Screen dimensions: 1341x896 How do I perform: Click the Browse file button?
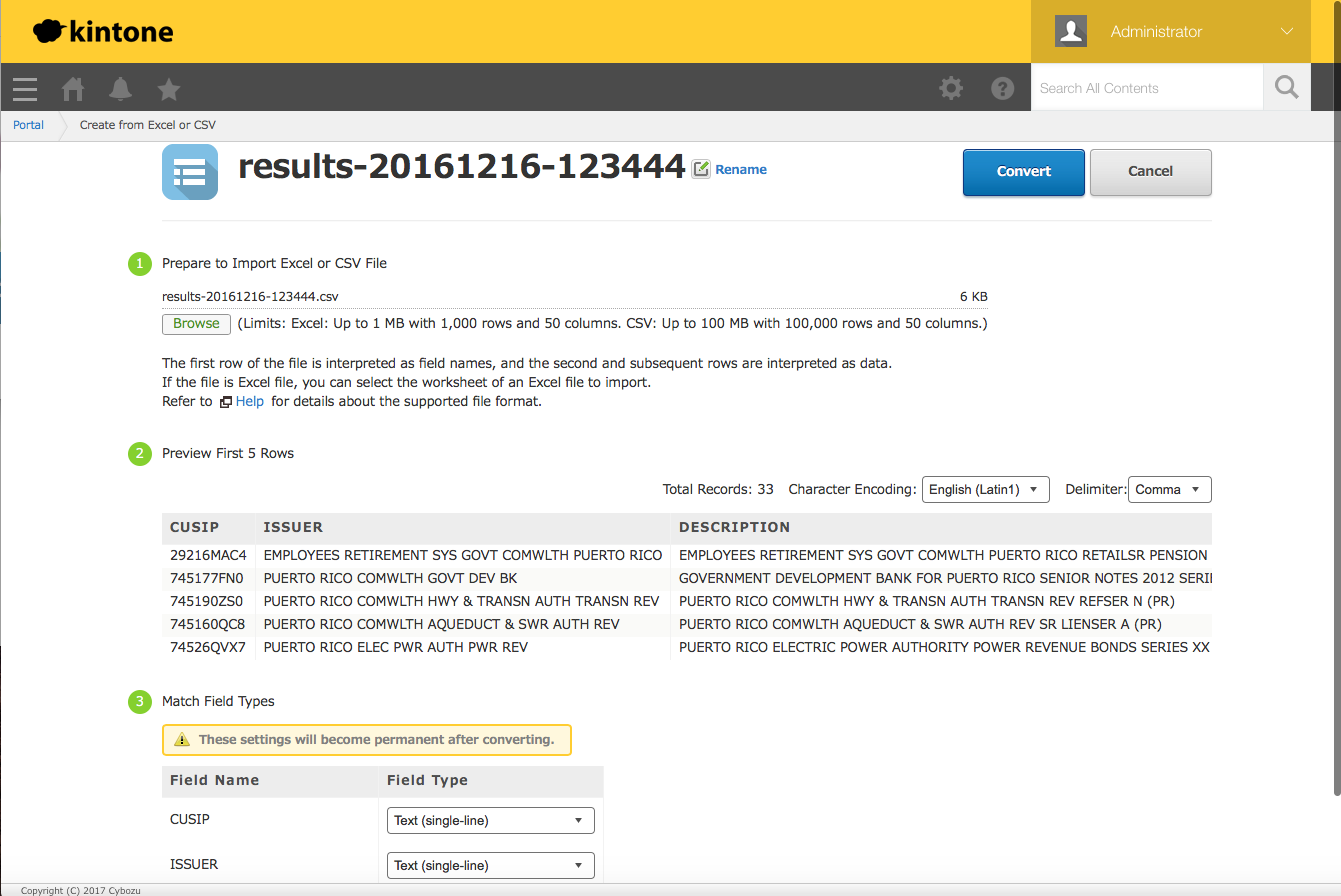196,324
